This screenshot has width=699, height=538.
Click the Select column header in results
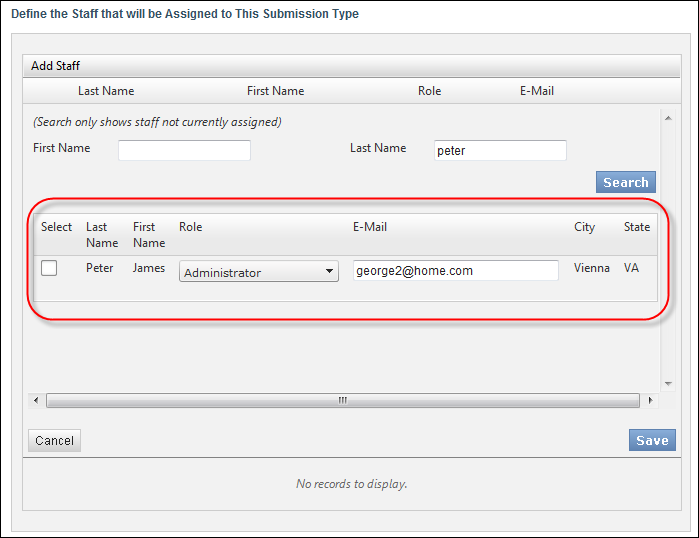(x=56, y=227)
